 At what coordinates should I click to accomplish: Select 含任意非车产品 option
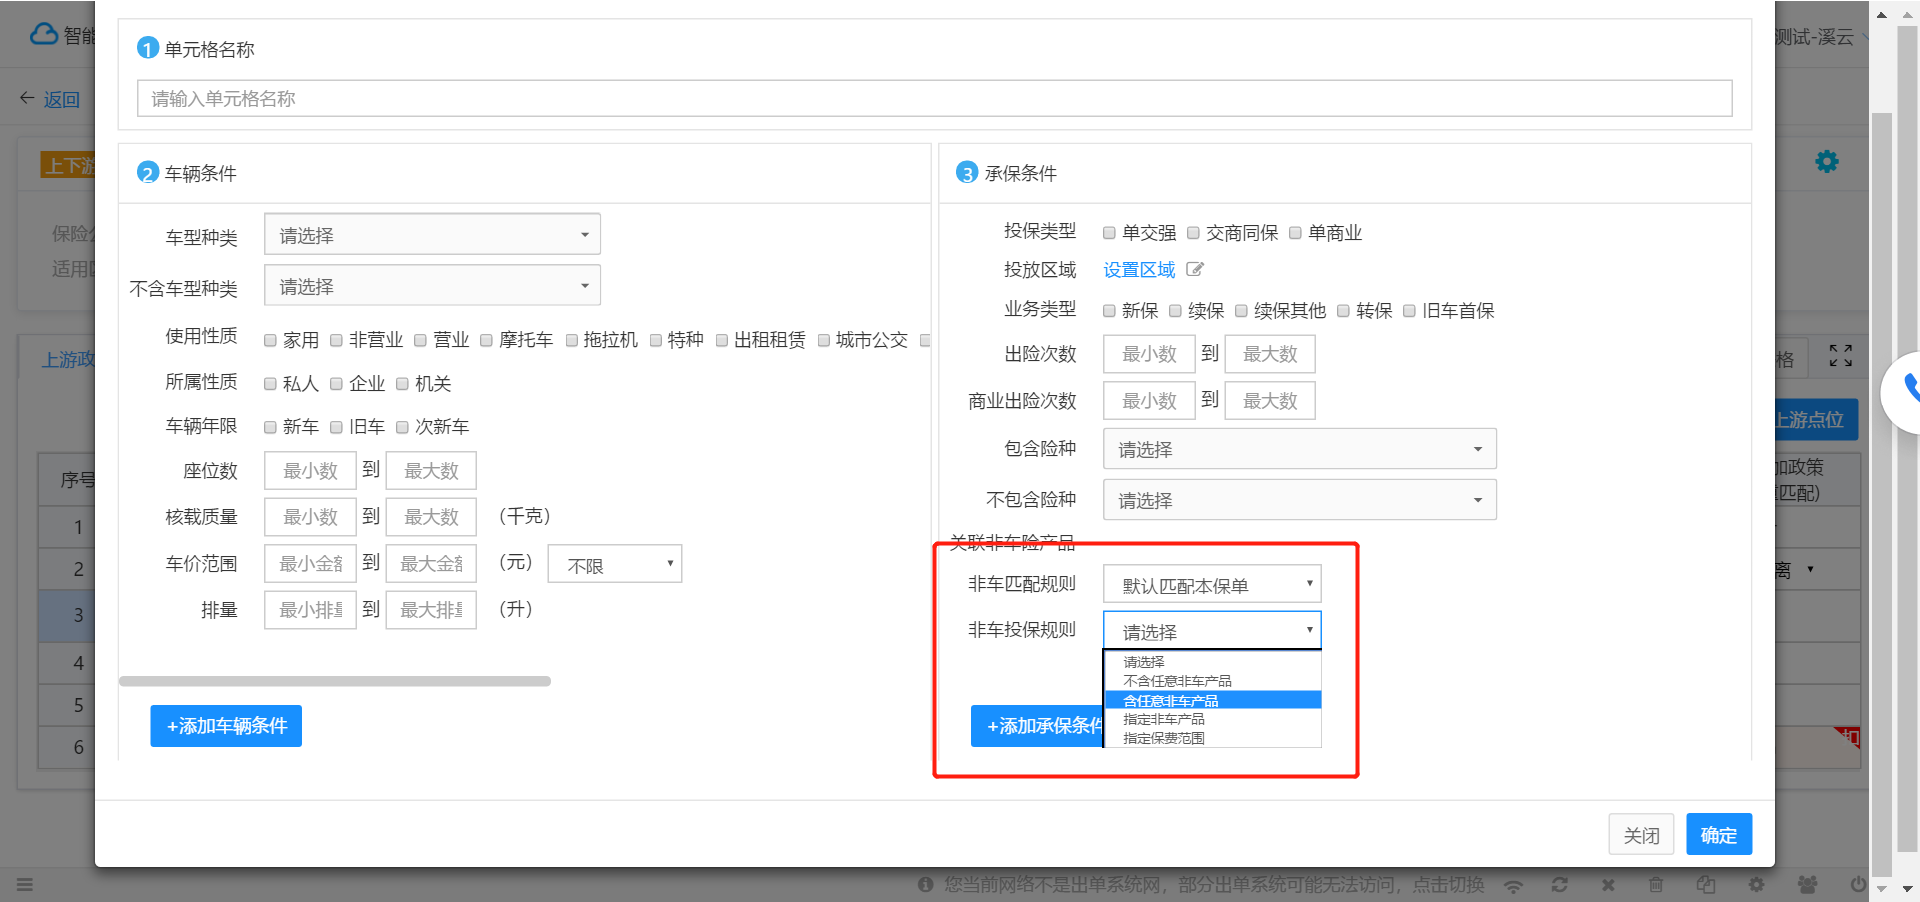(1212, 700)
